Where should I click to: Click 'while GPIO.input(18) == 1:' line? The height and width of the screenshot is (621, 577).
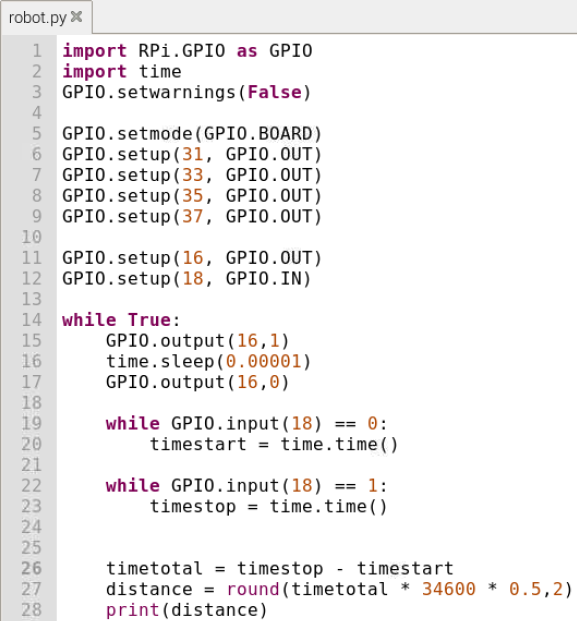247,486
